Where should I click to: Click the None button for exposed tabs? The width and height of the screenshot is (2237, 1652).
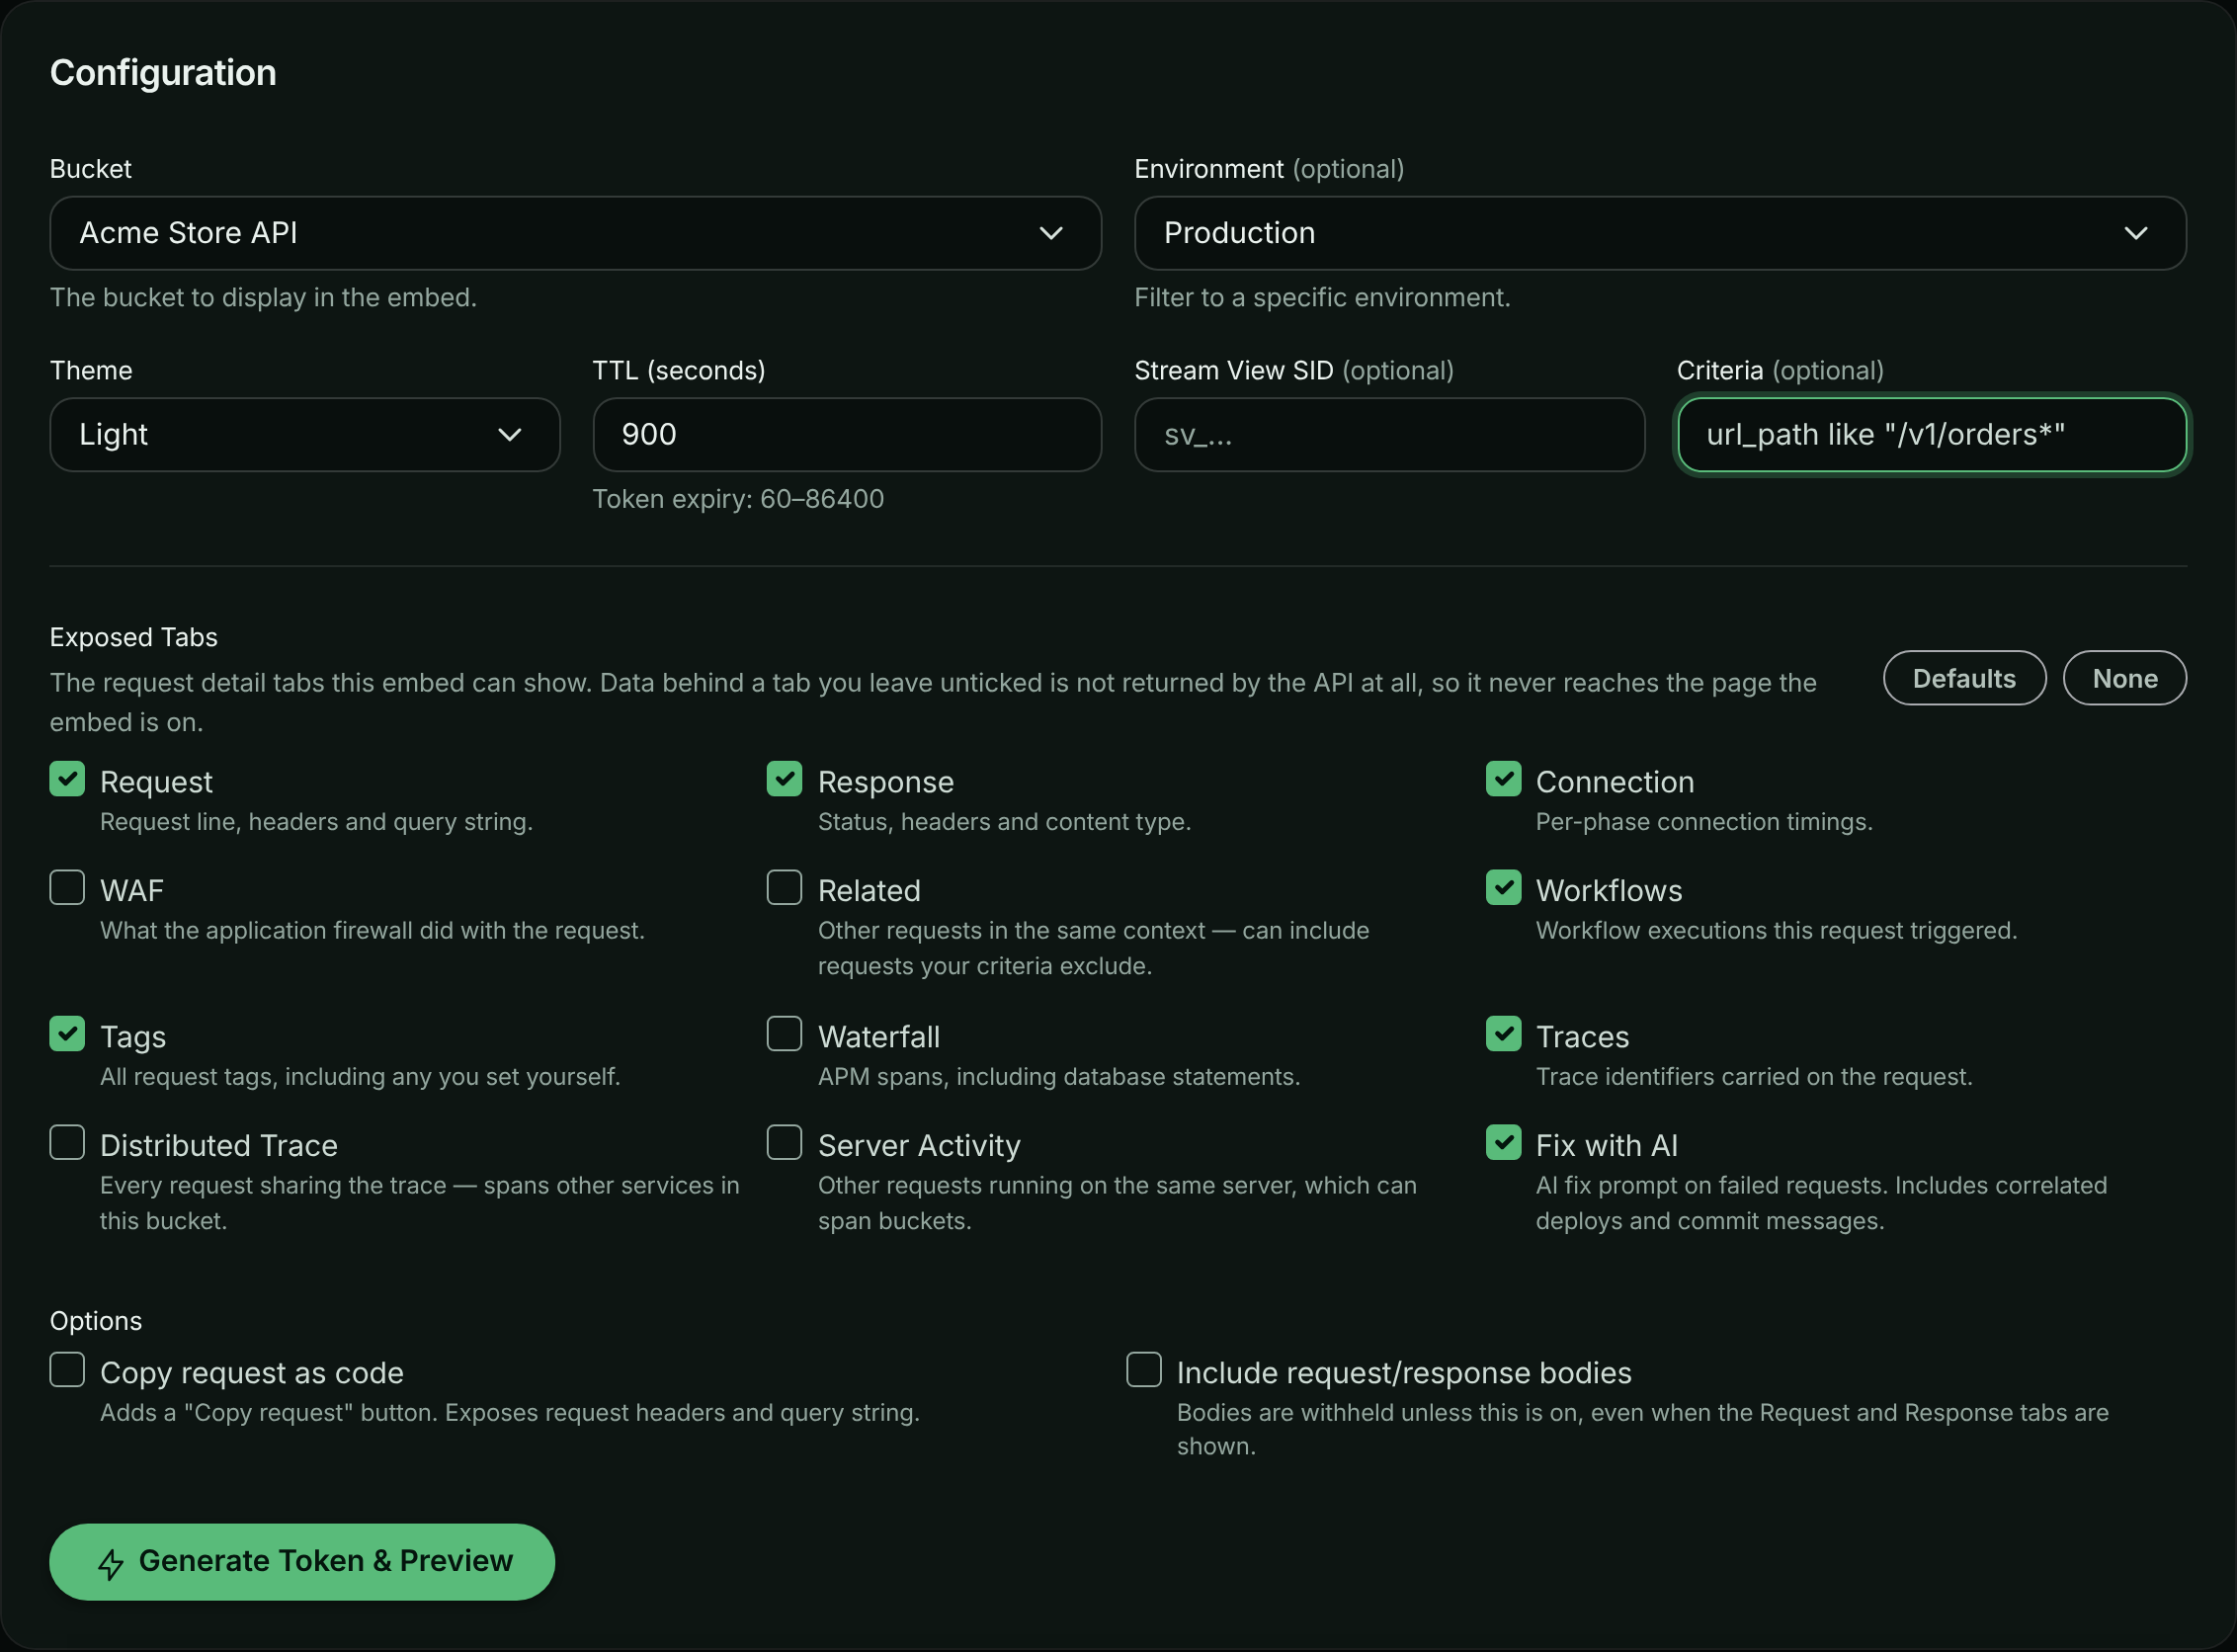click(2124, 678)
